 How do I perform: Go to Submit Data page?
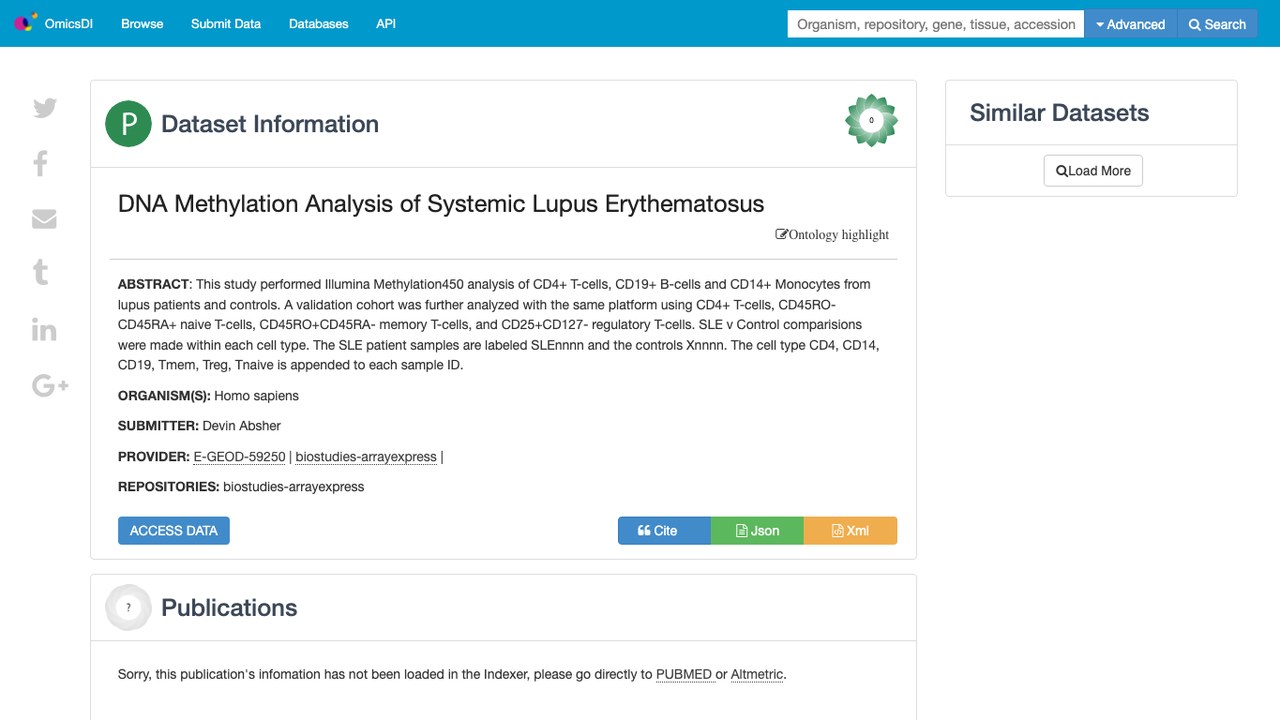click(226, 24)
